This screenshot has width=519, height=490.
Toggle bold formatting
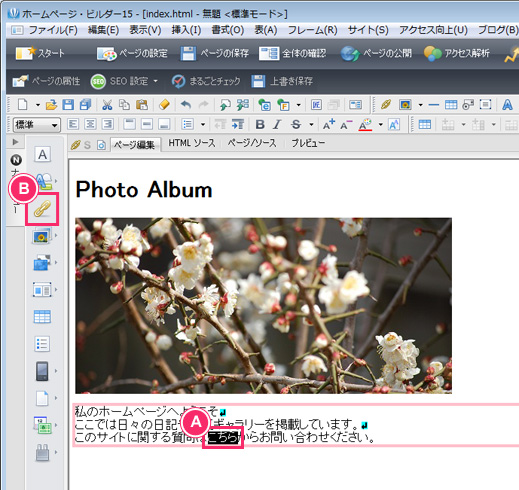point(260,125)
